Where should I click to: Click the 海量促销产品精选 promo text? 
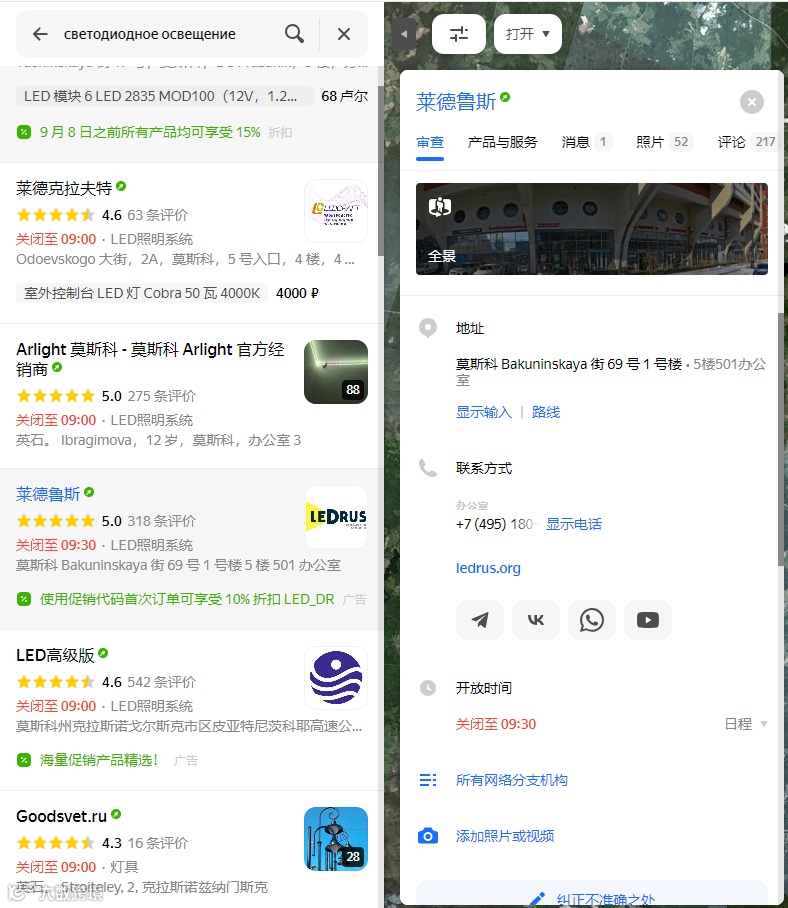[98, 760]
